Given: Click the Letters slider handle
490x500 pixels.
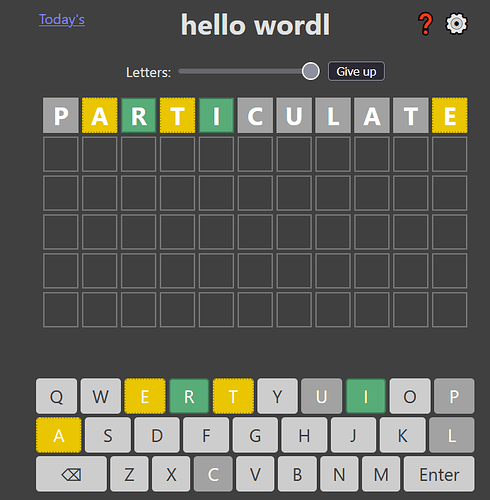Looking at the screenshot, I should (310, 71).
